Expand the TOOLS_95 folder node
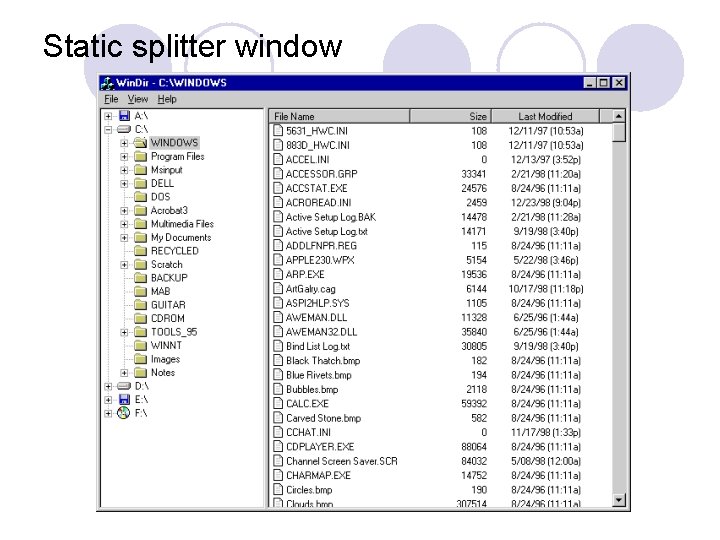This screenshot has height=540, width=720. pos(124,332)
